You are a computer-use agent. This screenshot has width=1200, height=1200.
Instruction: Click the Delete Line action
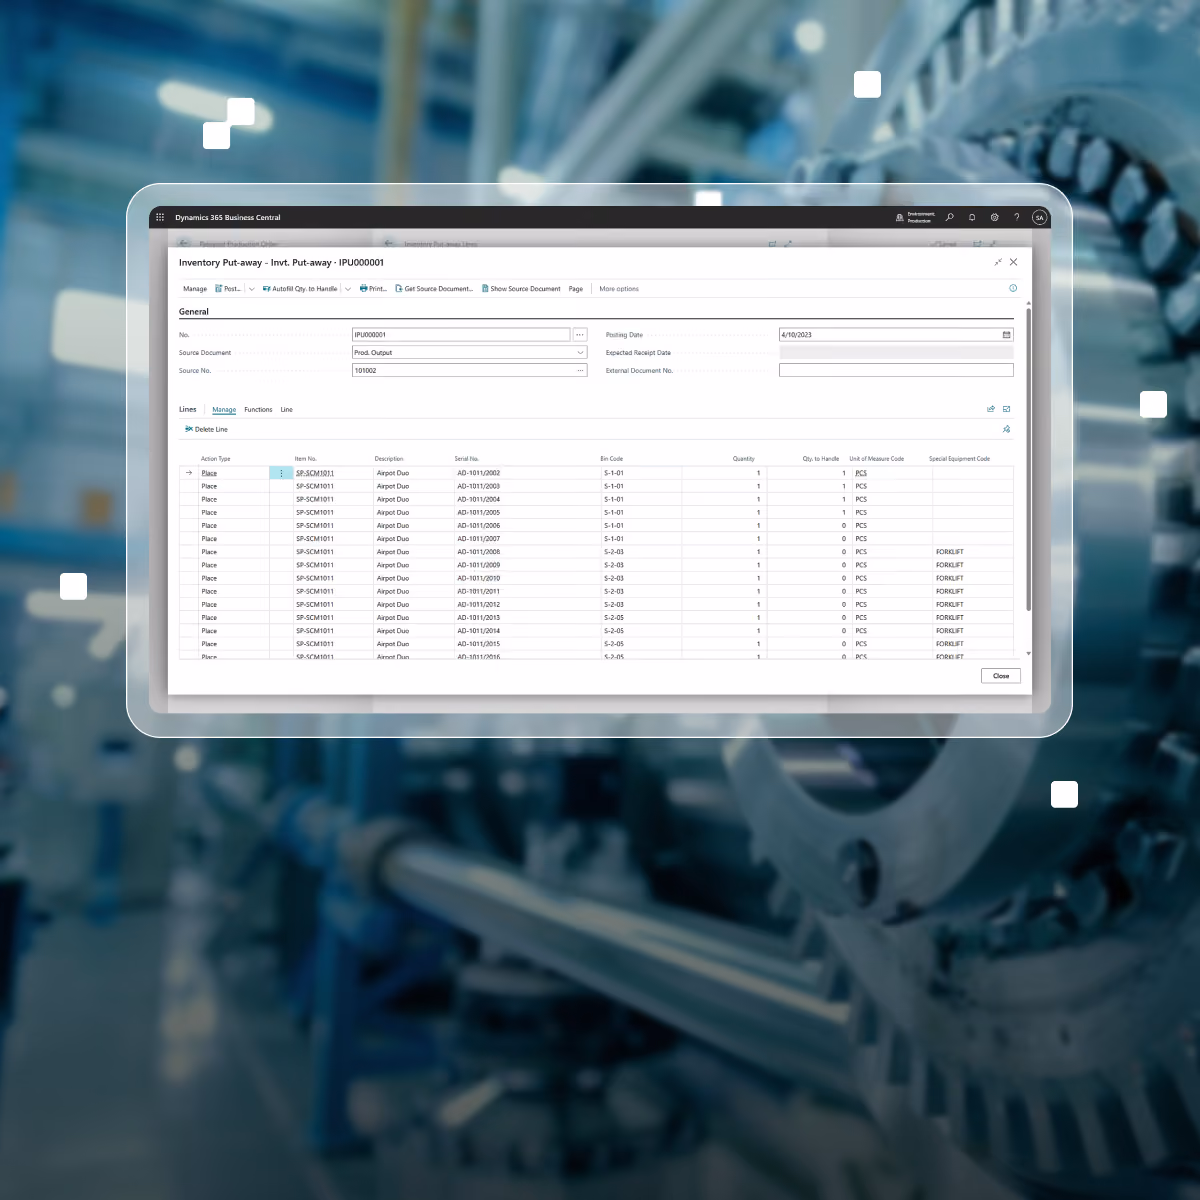click(x=206, y=429)
